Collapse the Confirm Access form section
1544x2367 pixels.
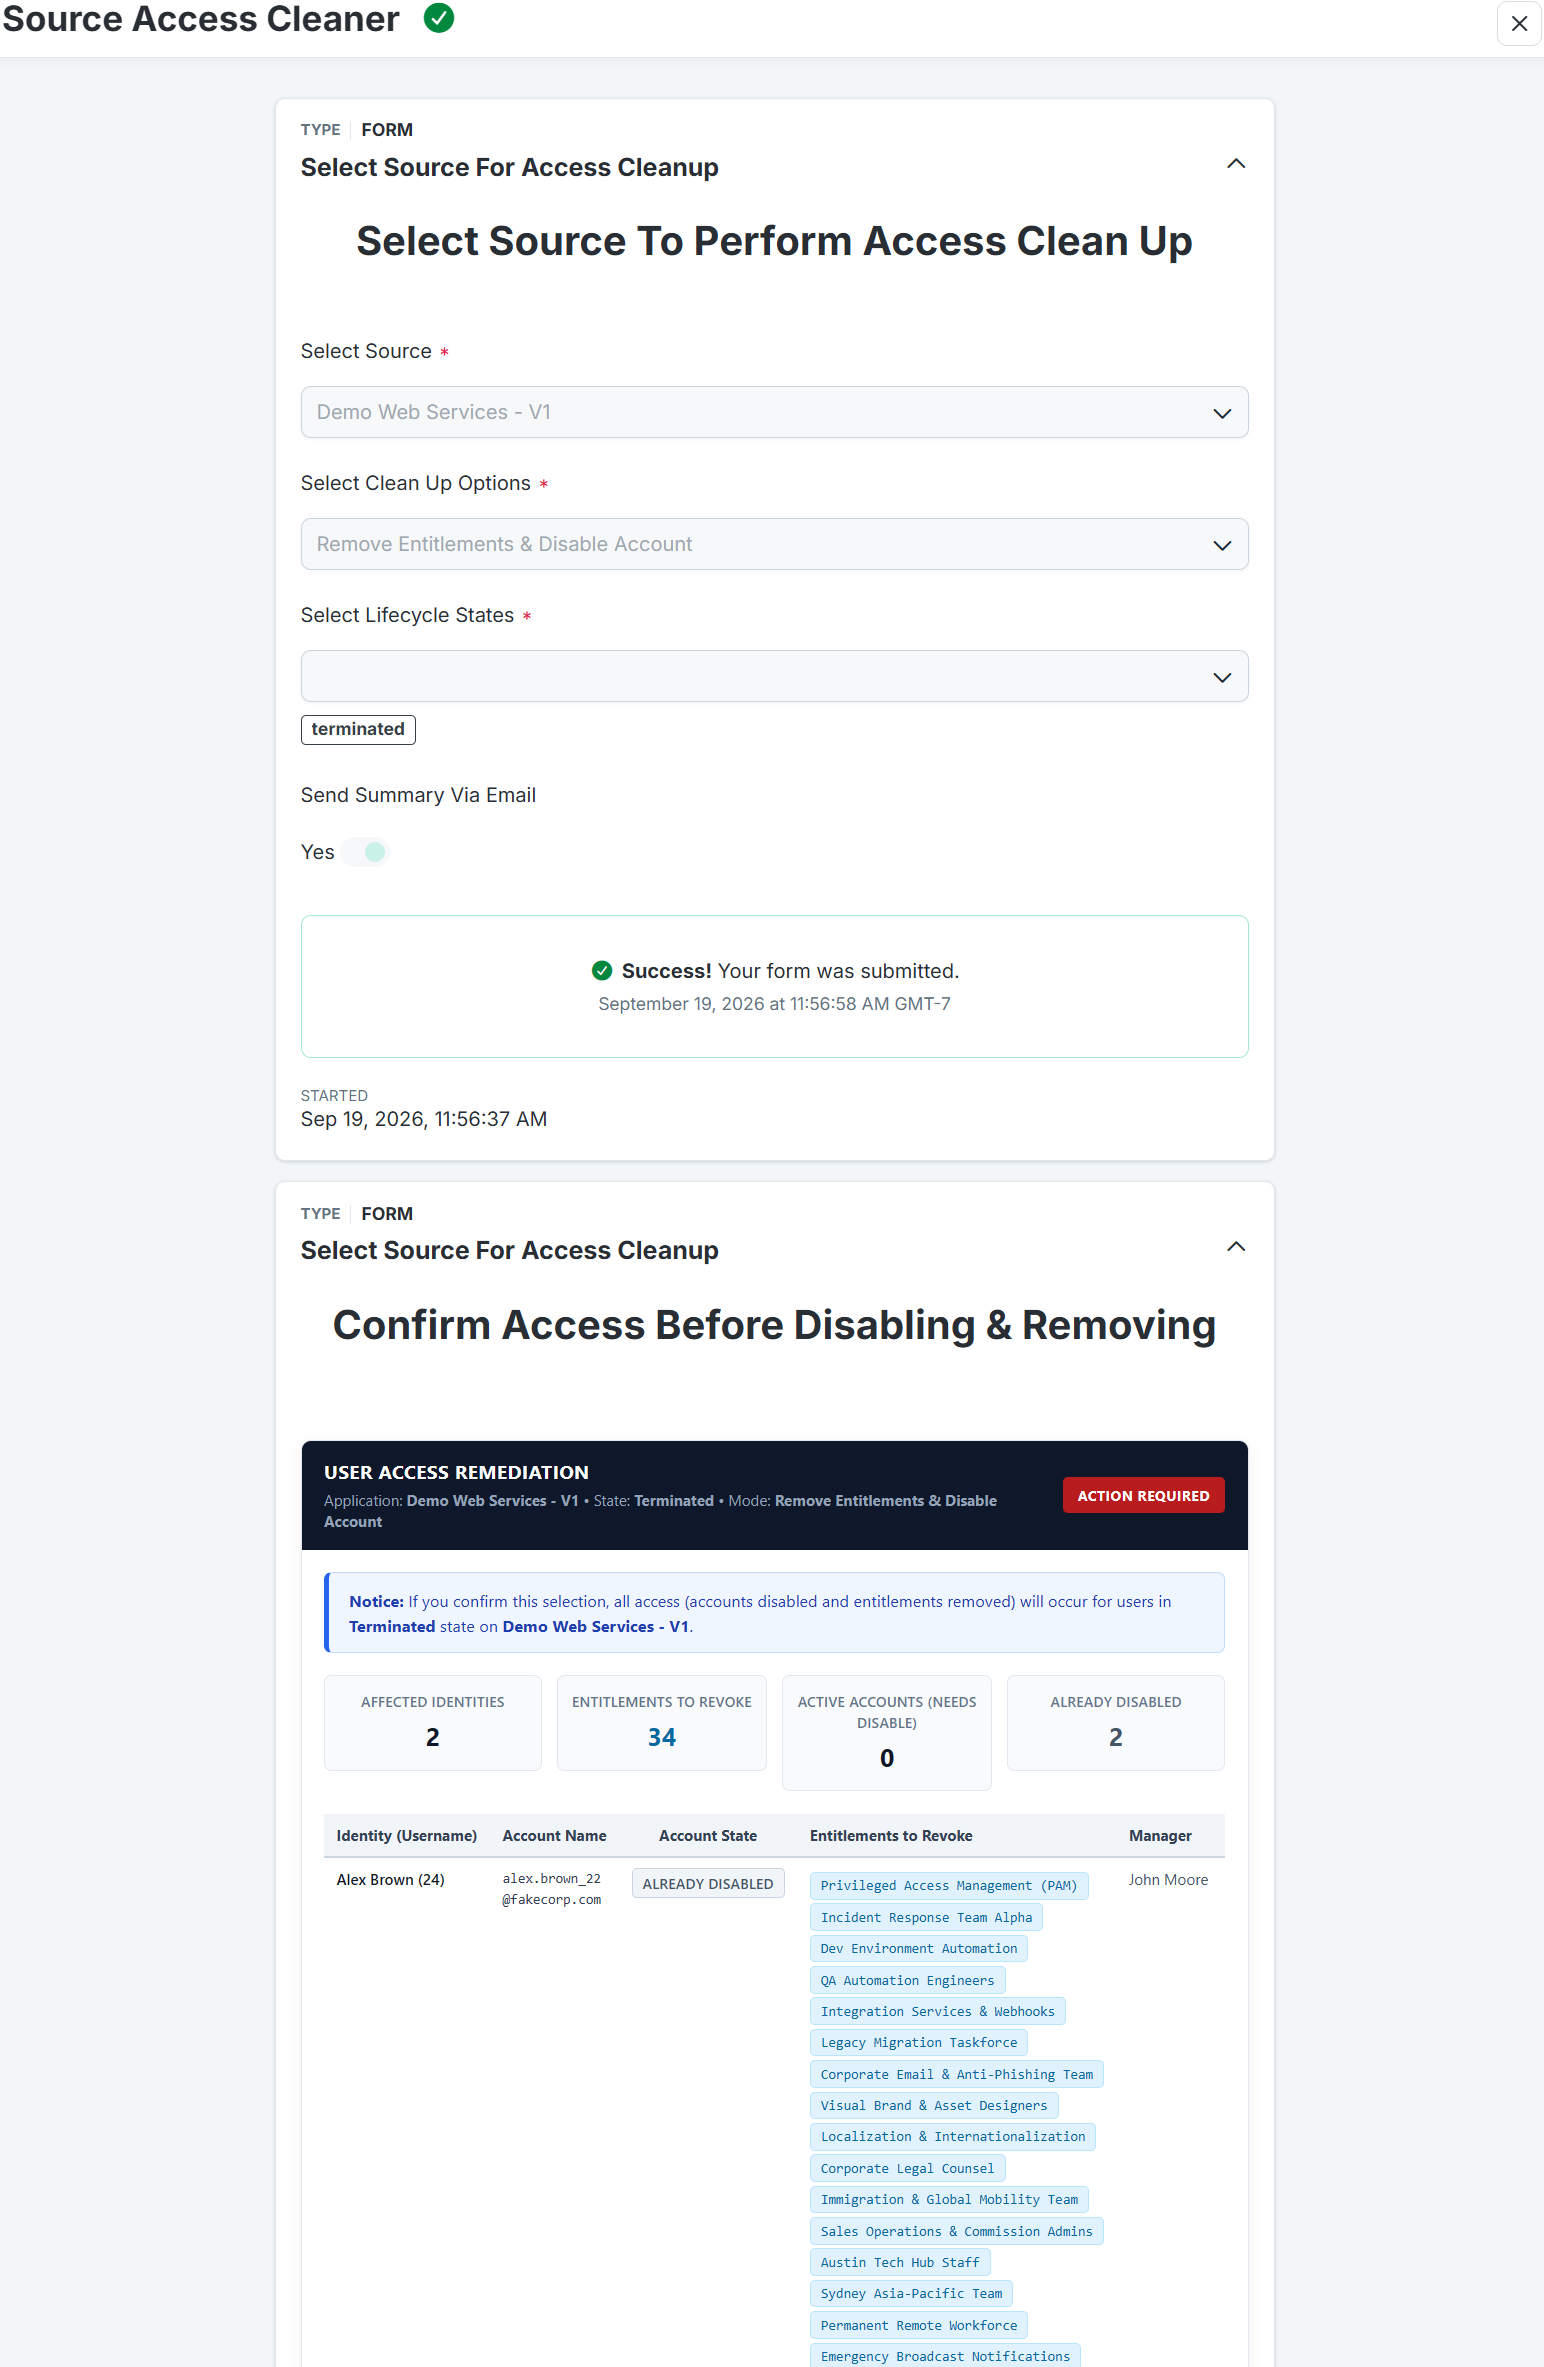[1236, 1247]
